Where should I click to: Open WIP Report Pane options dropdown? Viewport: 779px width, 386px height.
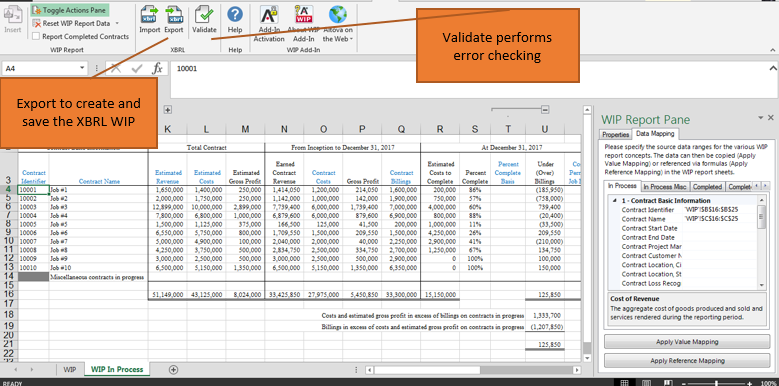tap(760, 118)
